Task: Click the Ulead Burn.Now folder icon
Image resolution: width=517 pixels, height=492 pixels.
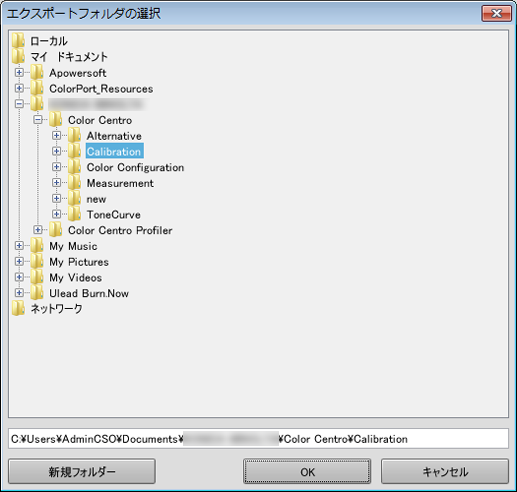Action: pos(37,293)
